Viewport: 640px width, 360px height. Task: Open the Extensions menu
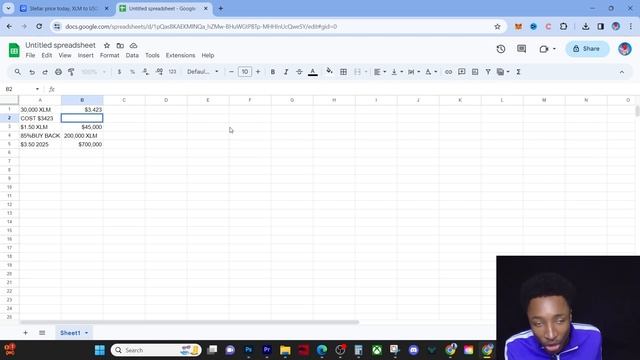click(180, 56)
